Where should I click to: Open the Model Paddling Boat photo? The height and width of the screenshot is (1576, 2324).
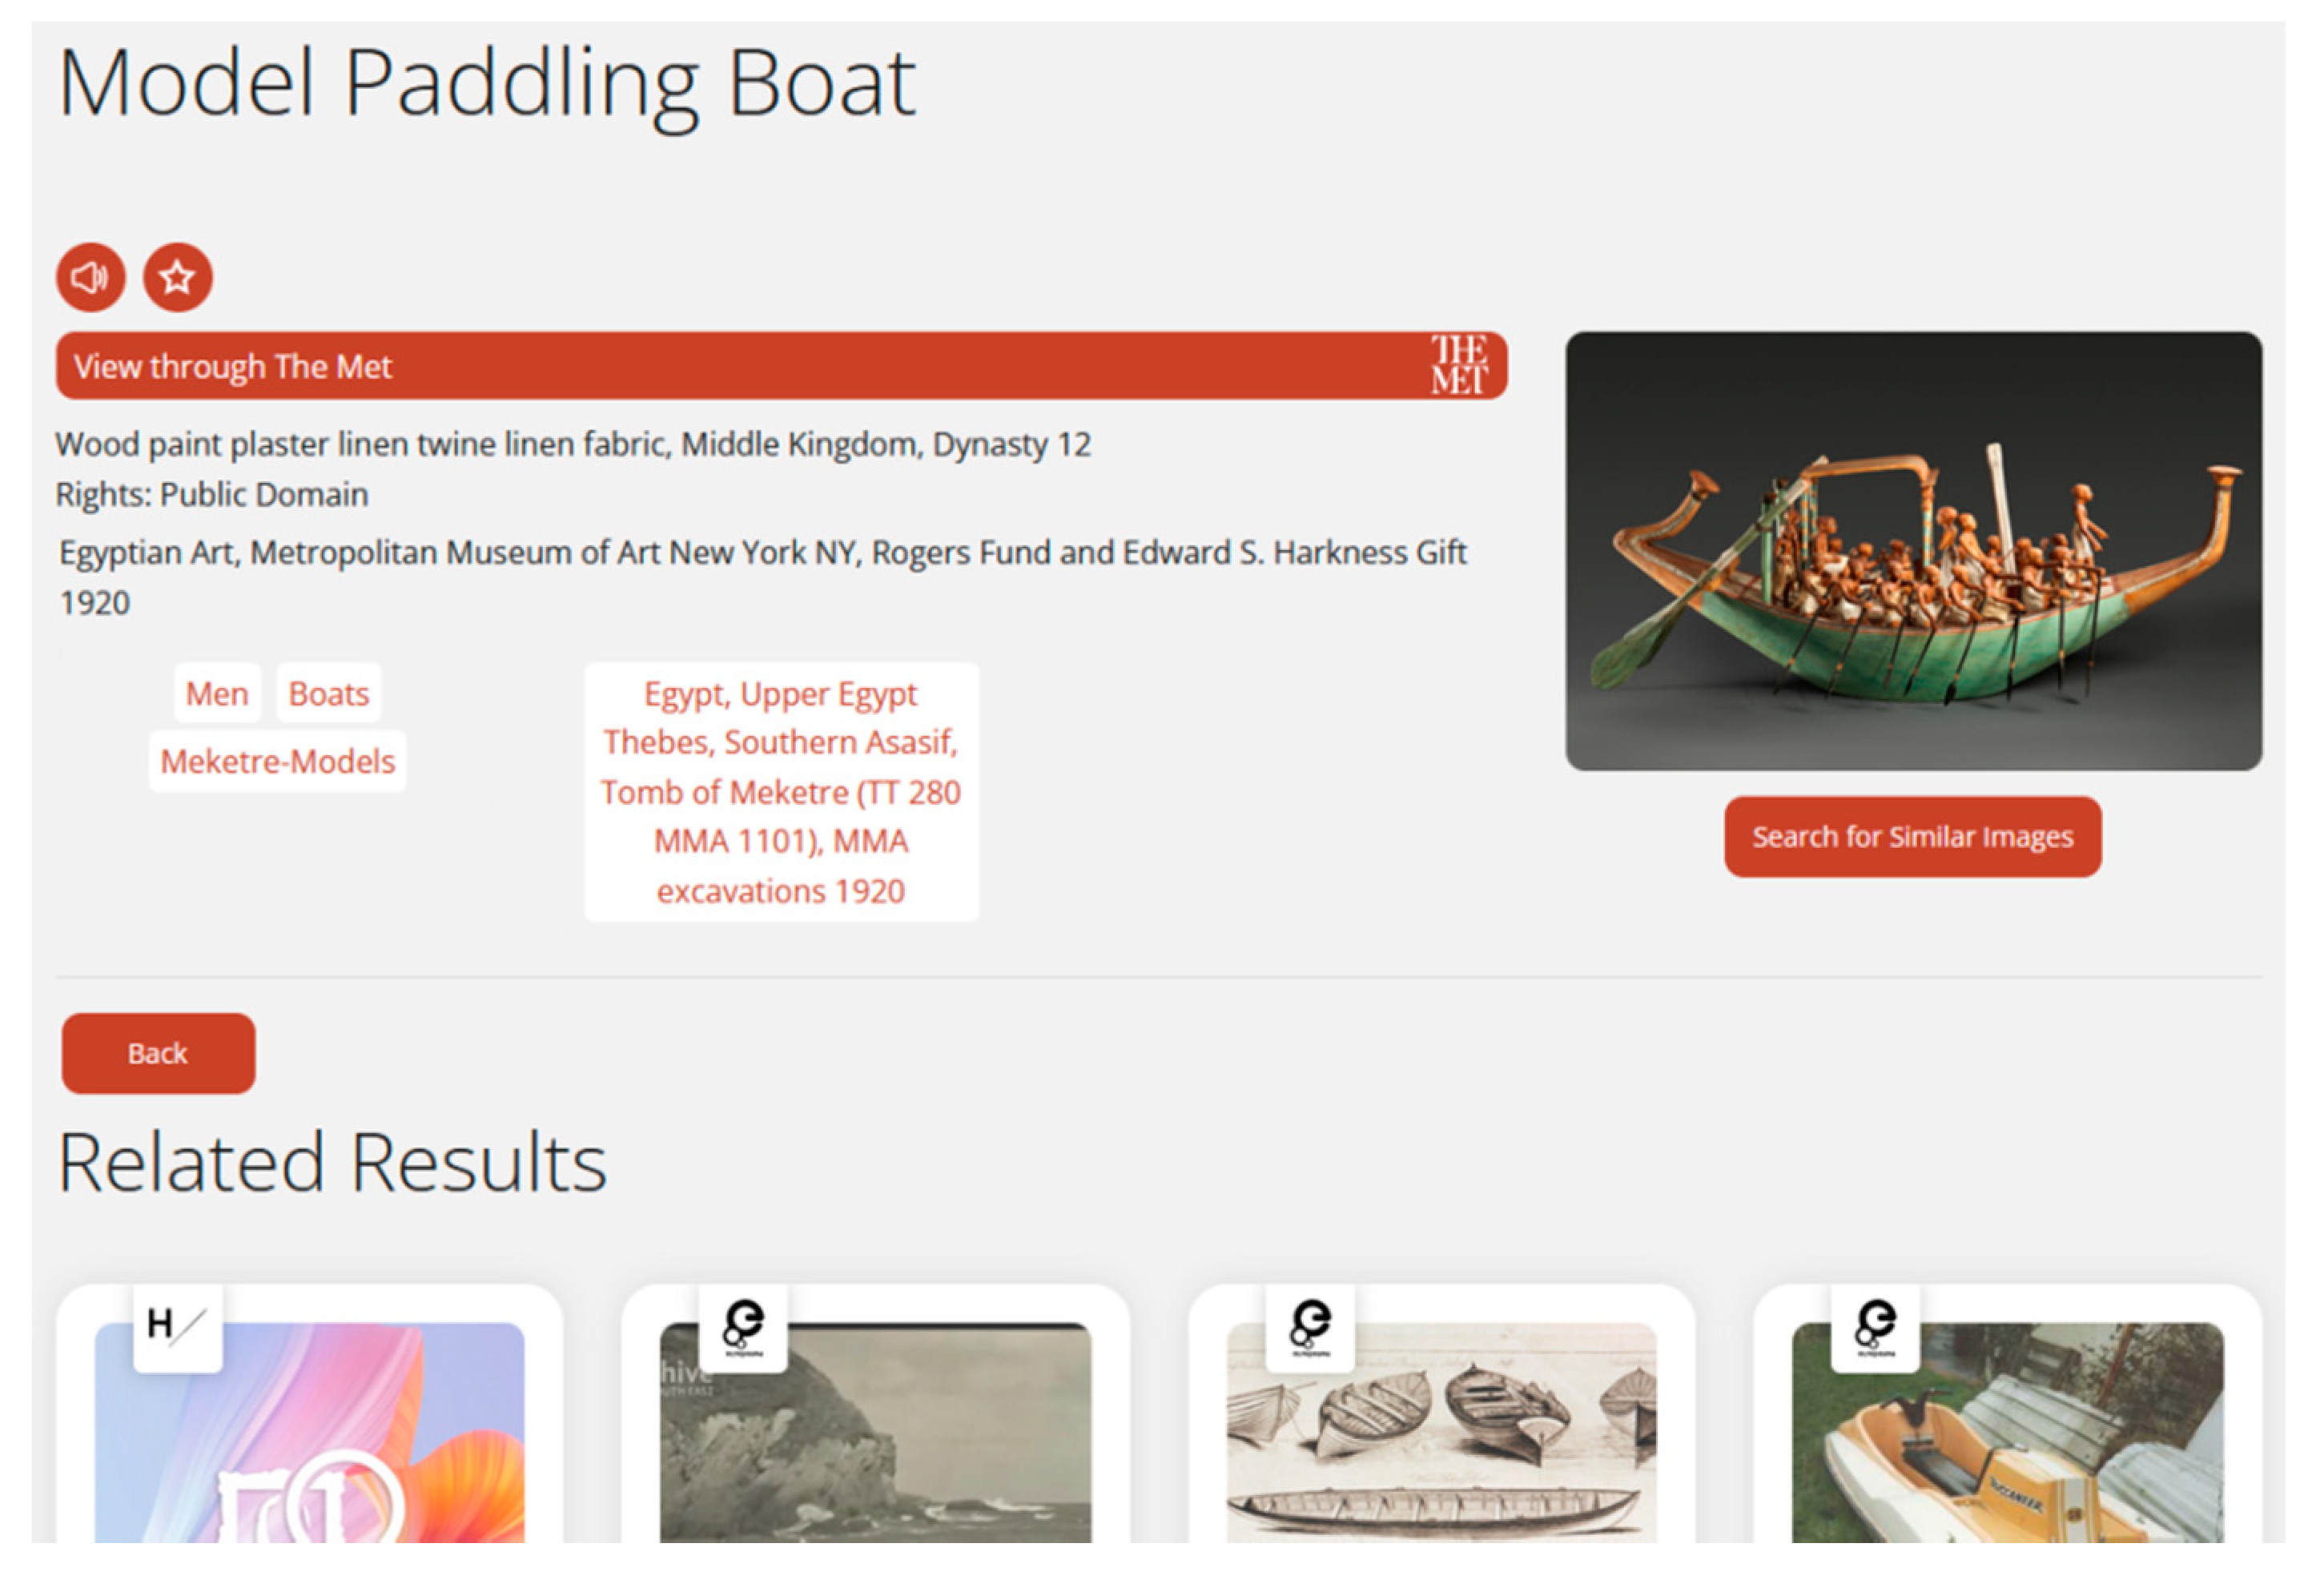click(x=1912, y=551)
